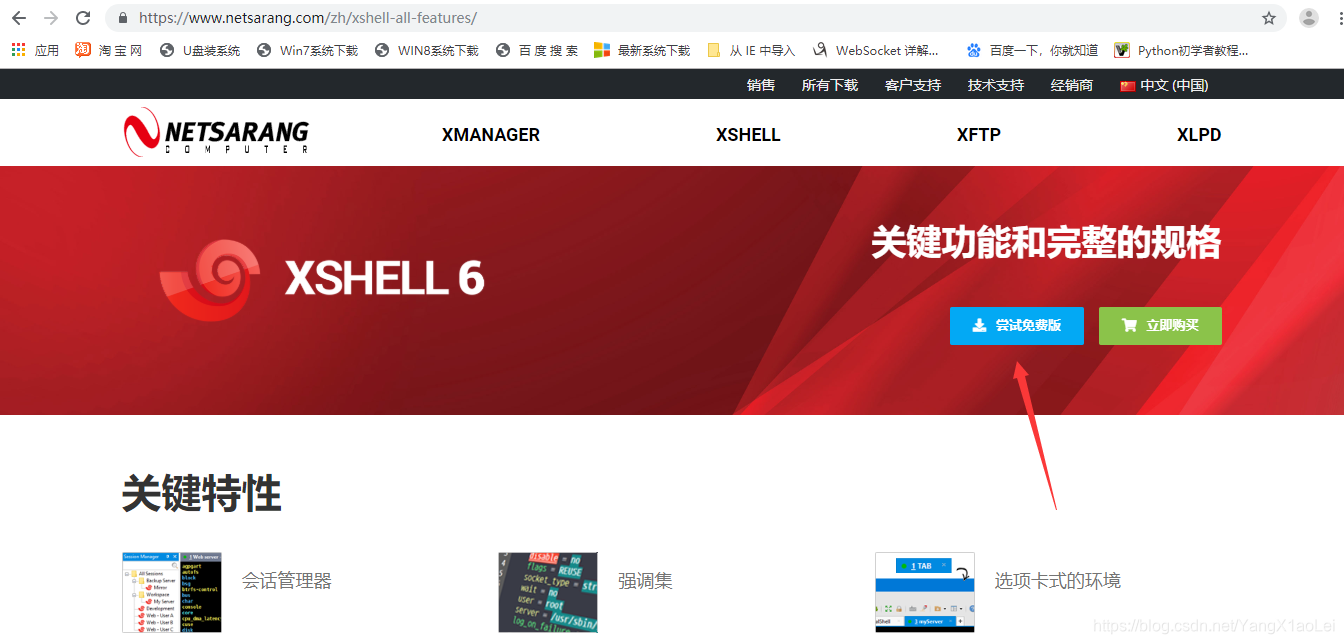1344x644 pixels.
Task: Open the 淘宝网 bookmark
Action: click(x=109, y=50)
